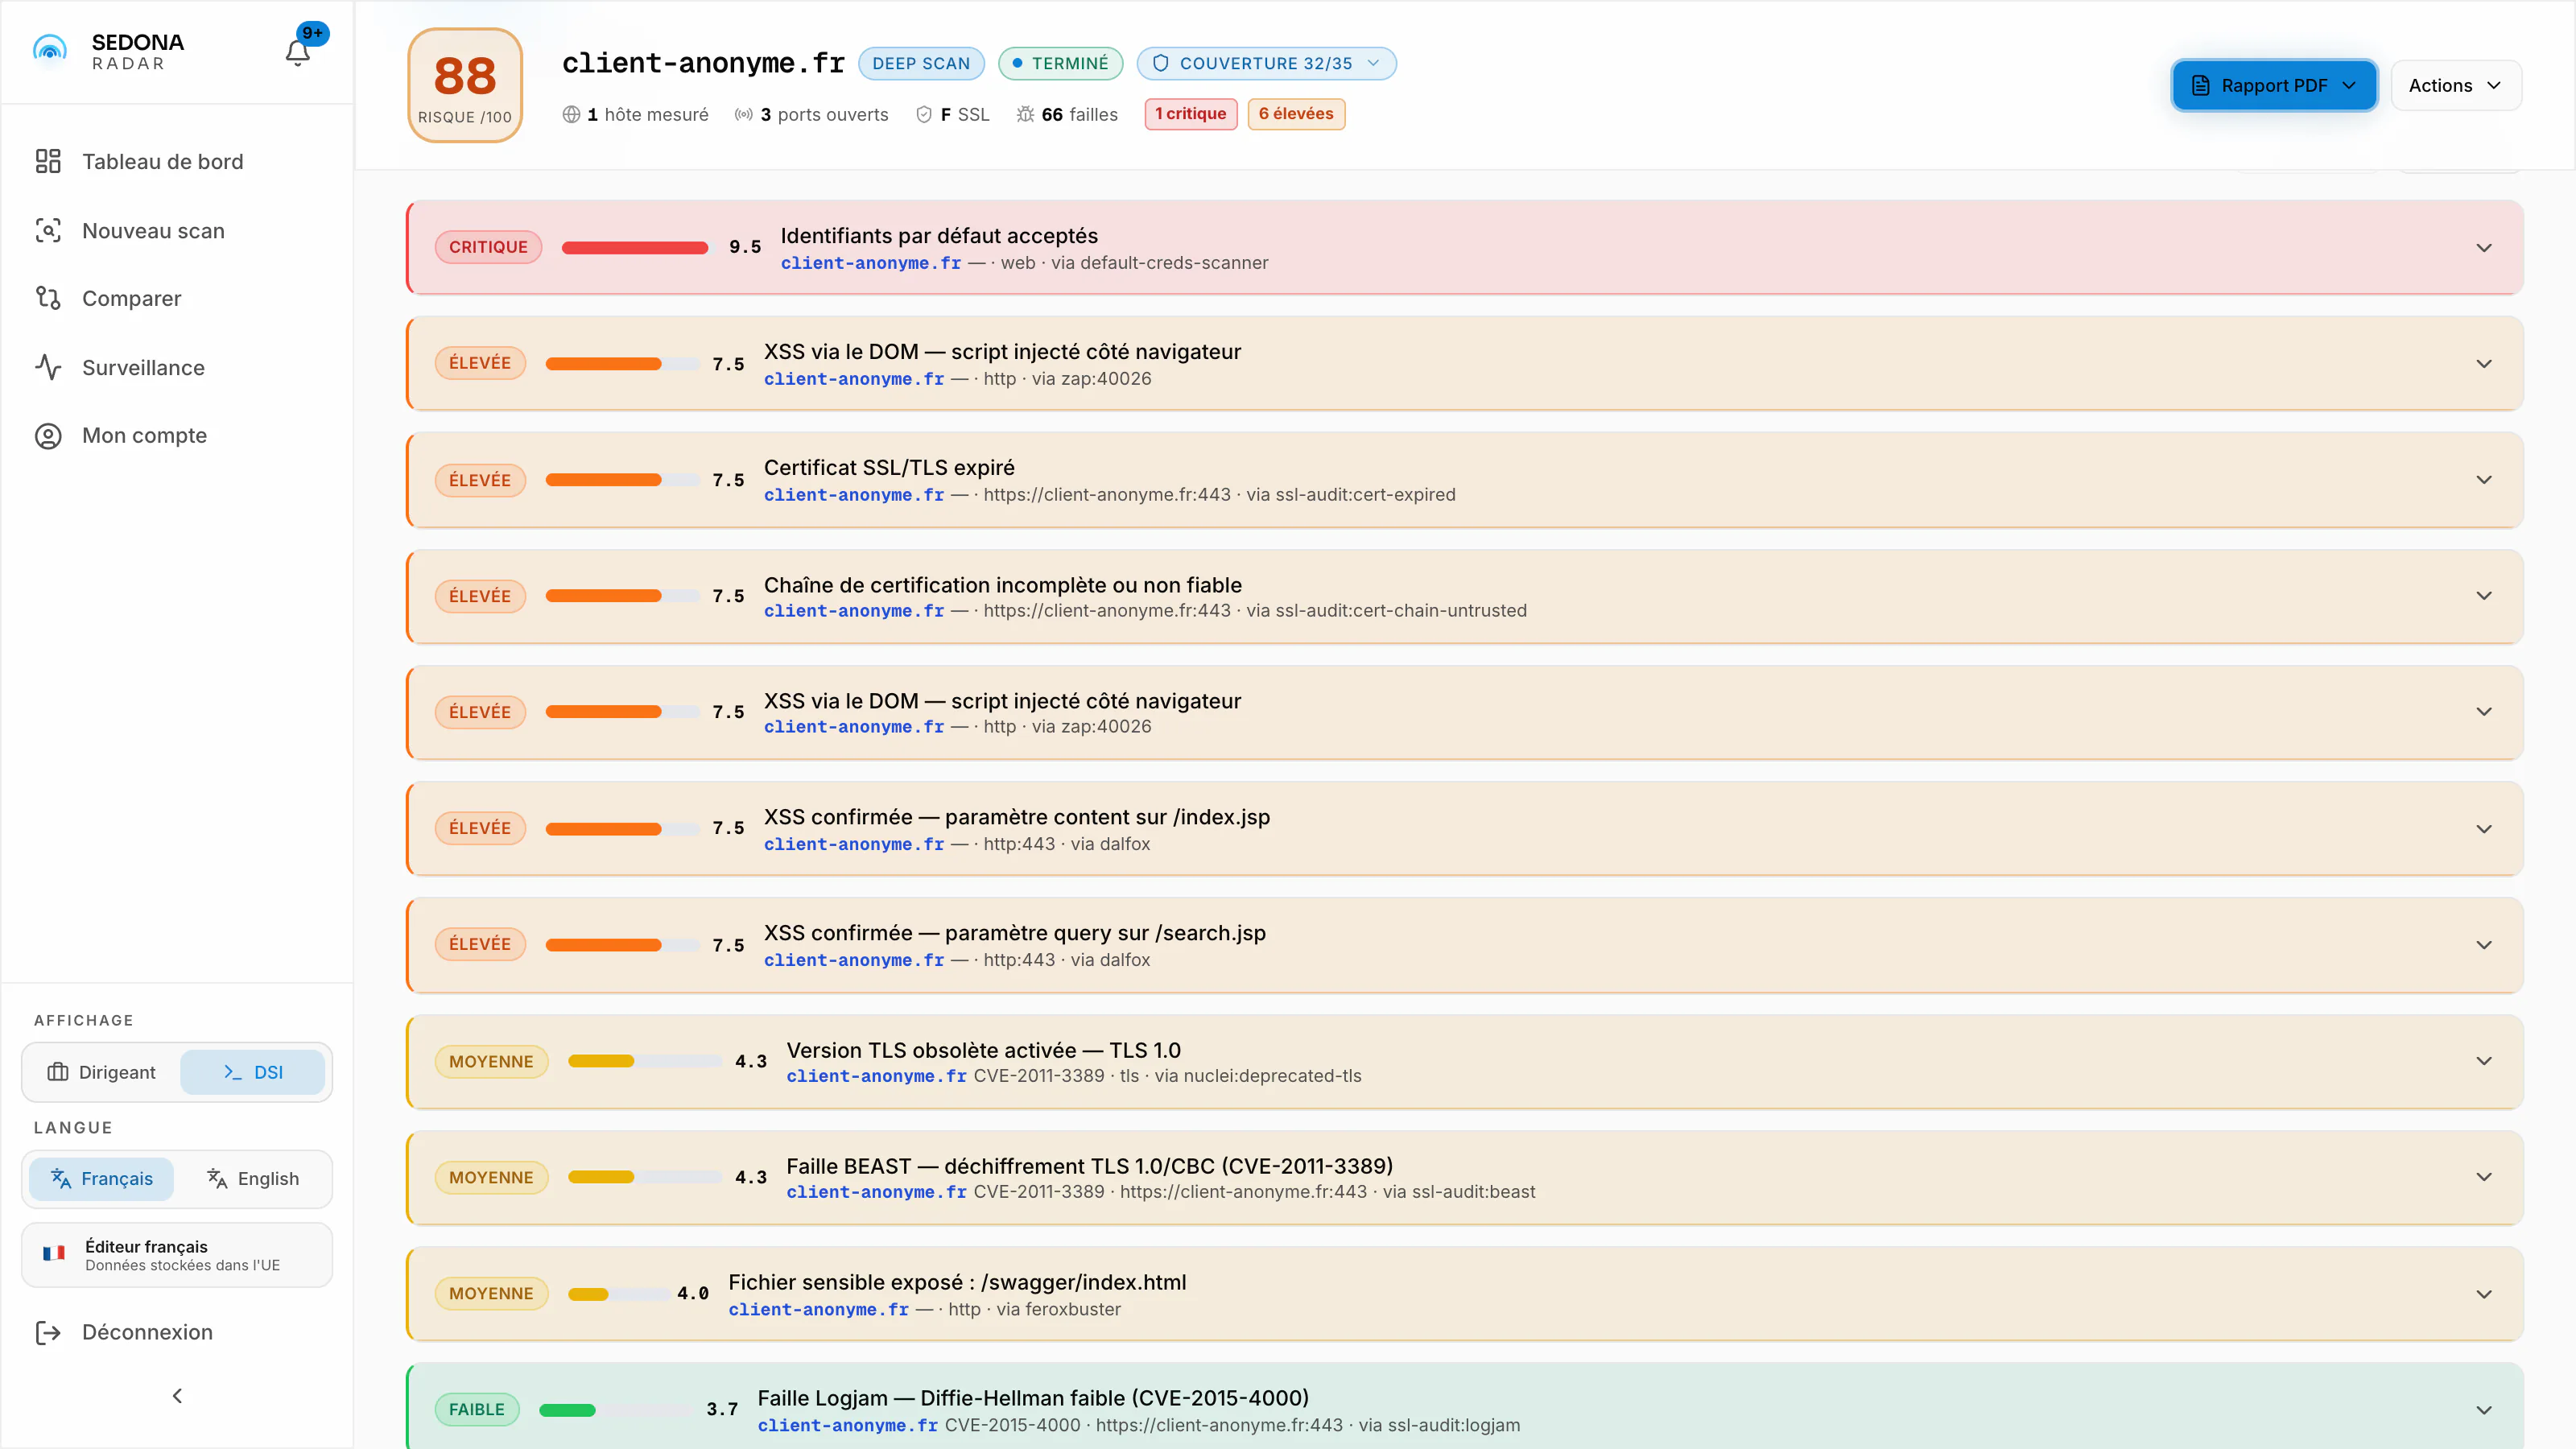Click the shield icon beside F SSL
The width and height of the screenshot is (2576, 1449).
pyautogui.click(x=924, y=114)
